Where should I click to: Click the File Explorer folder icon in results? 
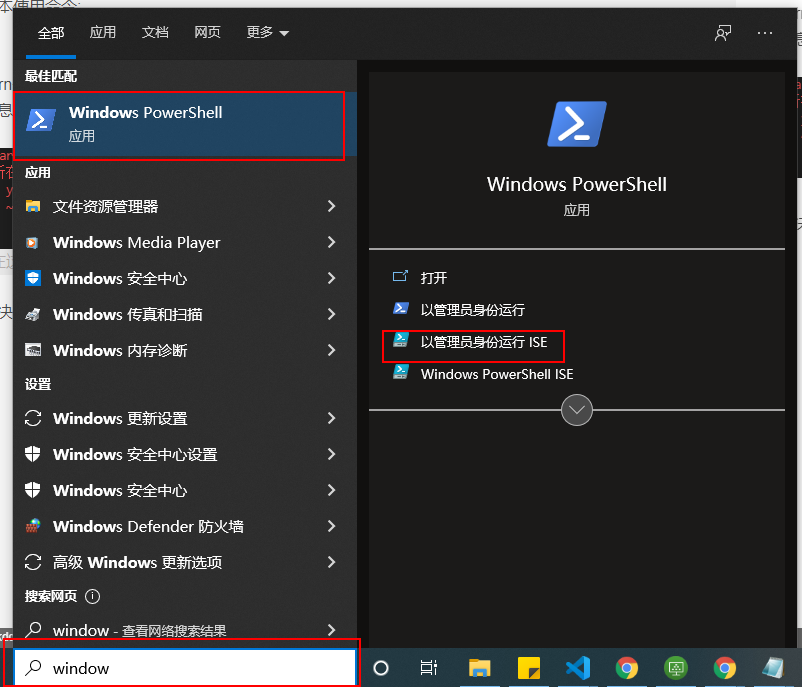[33, 206]
